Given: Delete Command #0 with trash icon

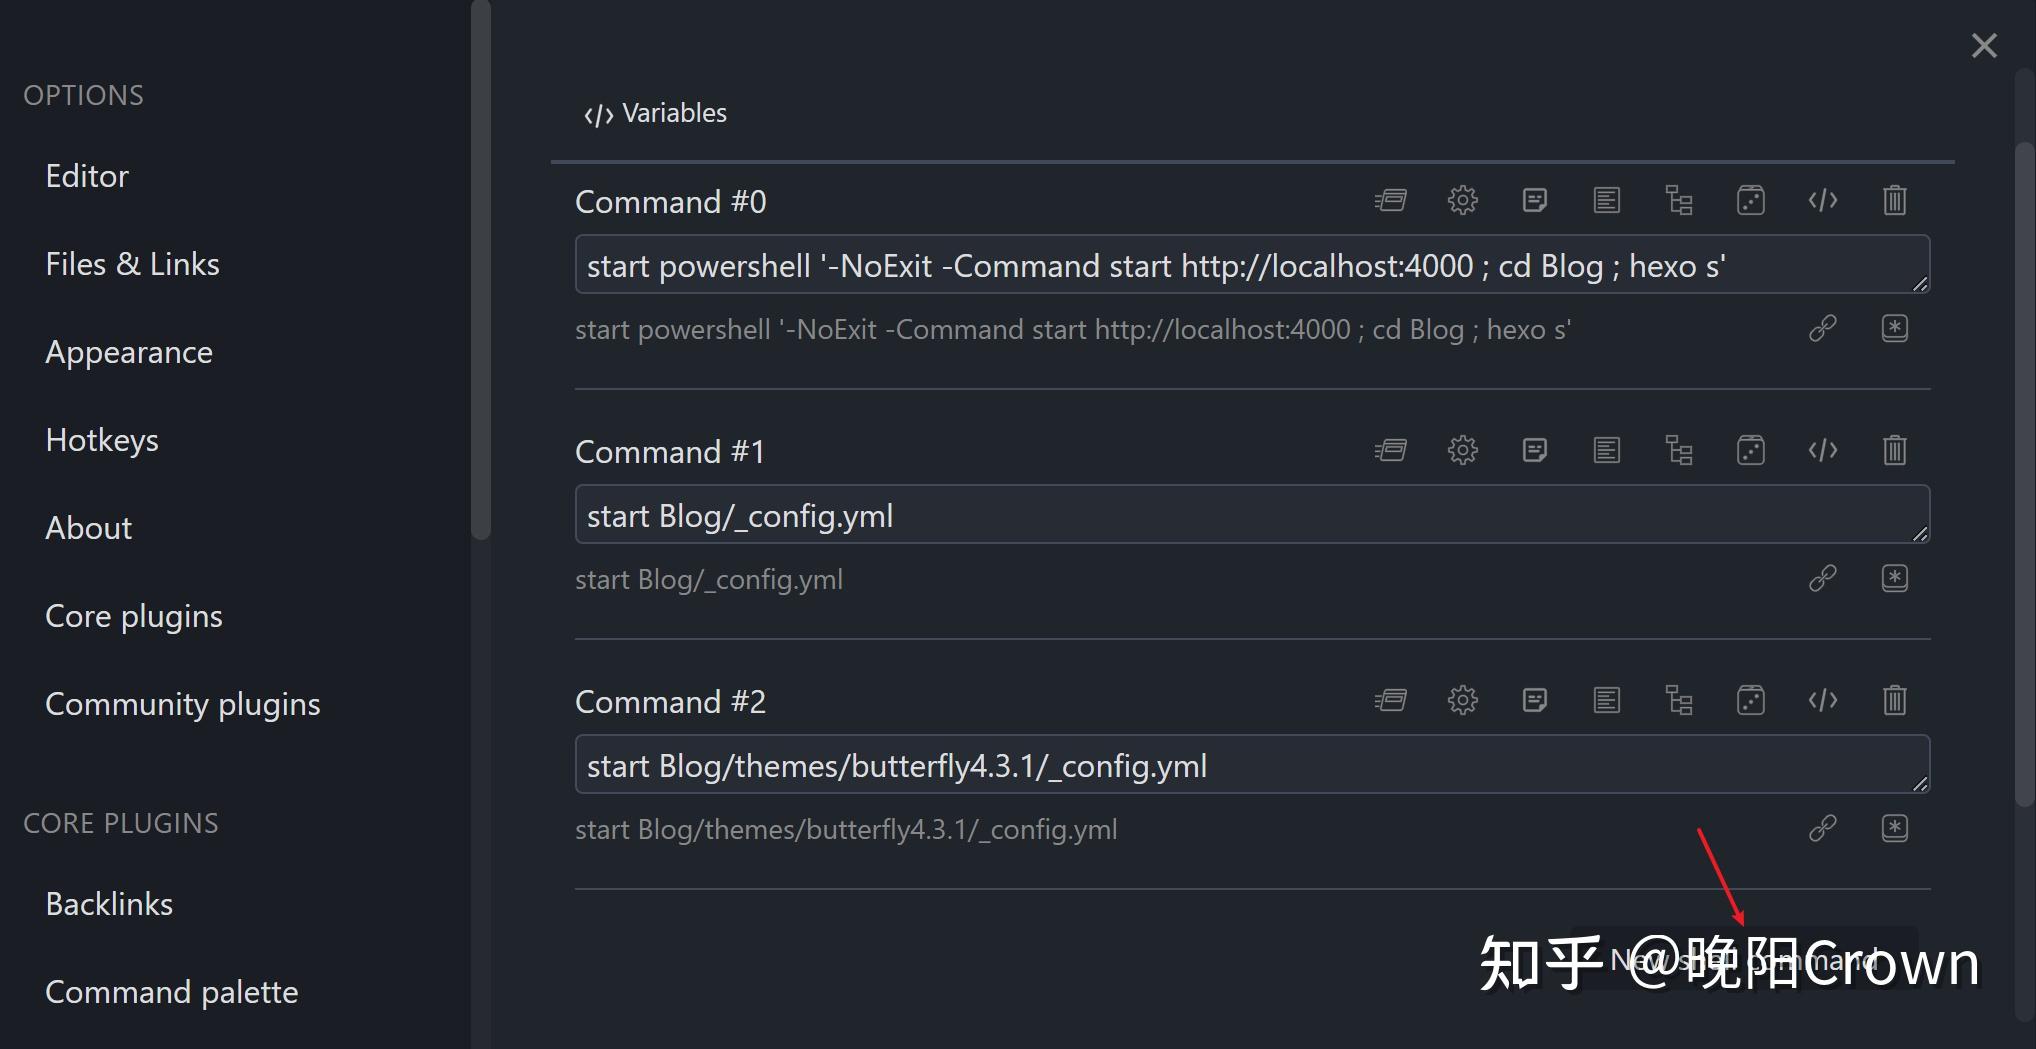Looking at the screenshot, I should pyautogui.click(x=1894, y=200).
